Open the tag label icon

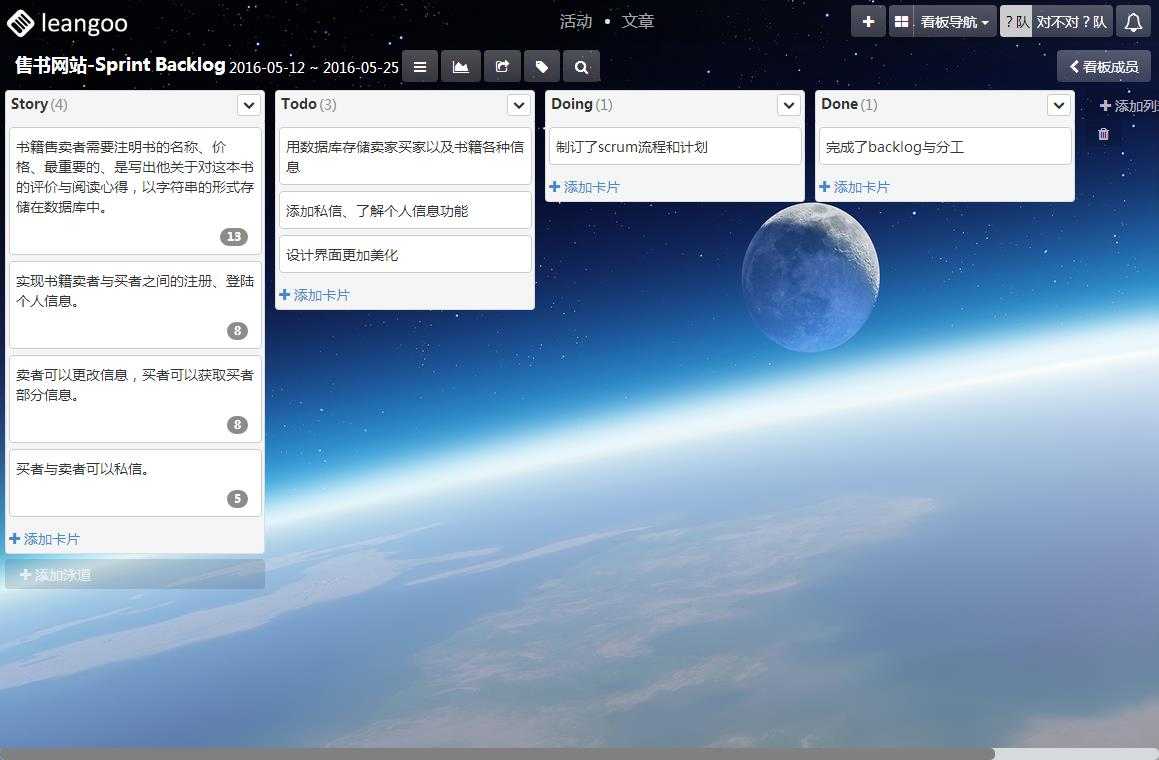(542, 66)
